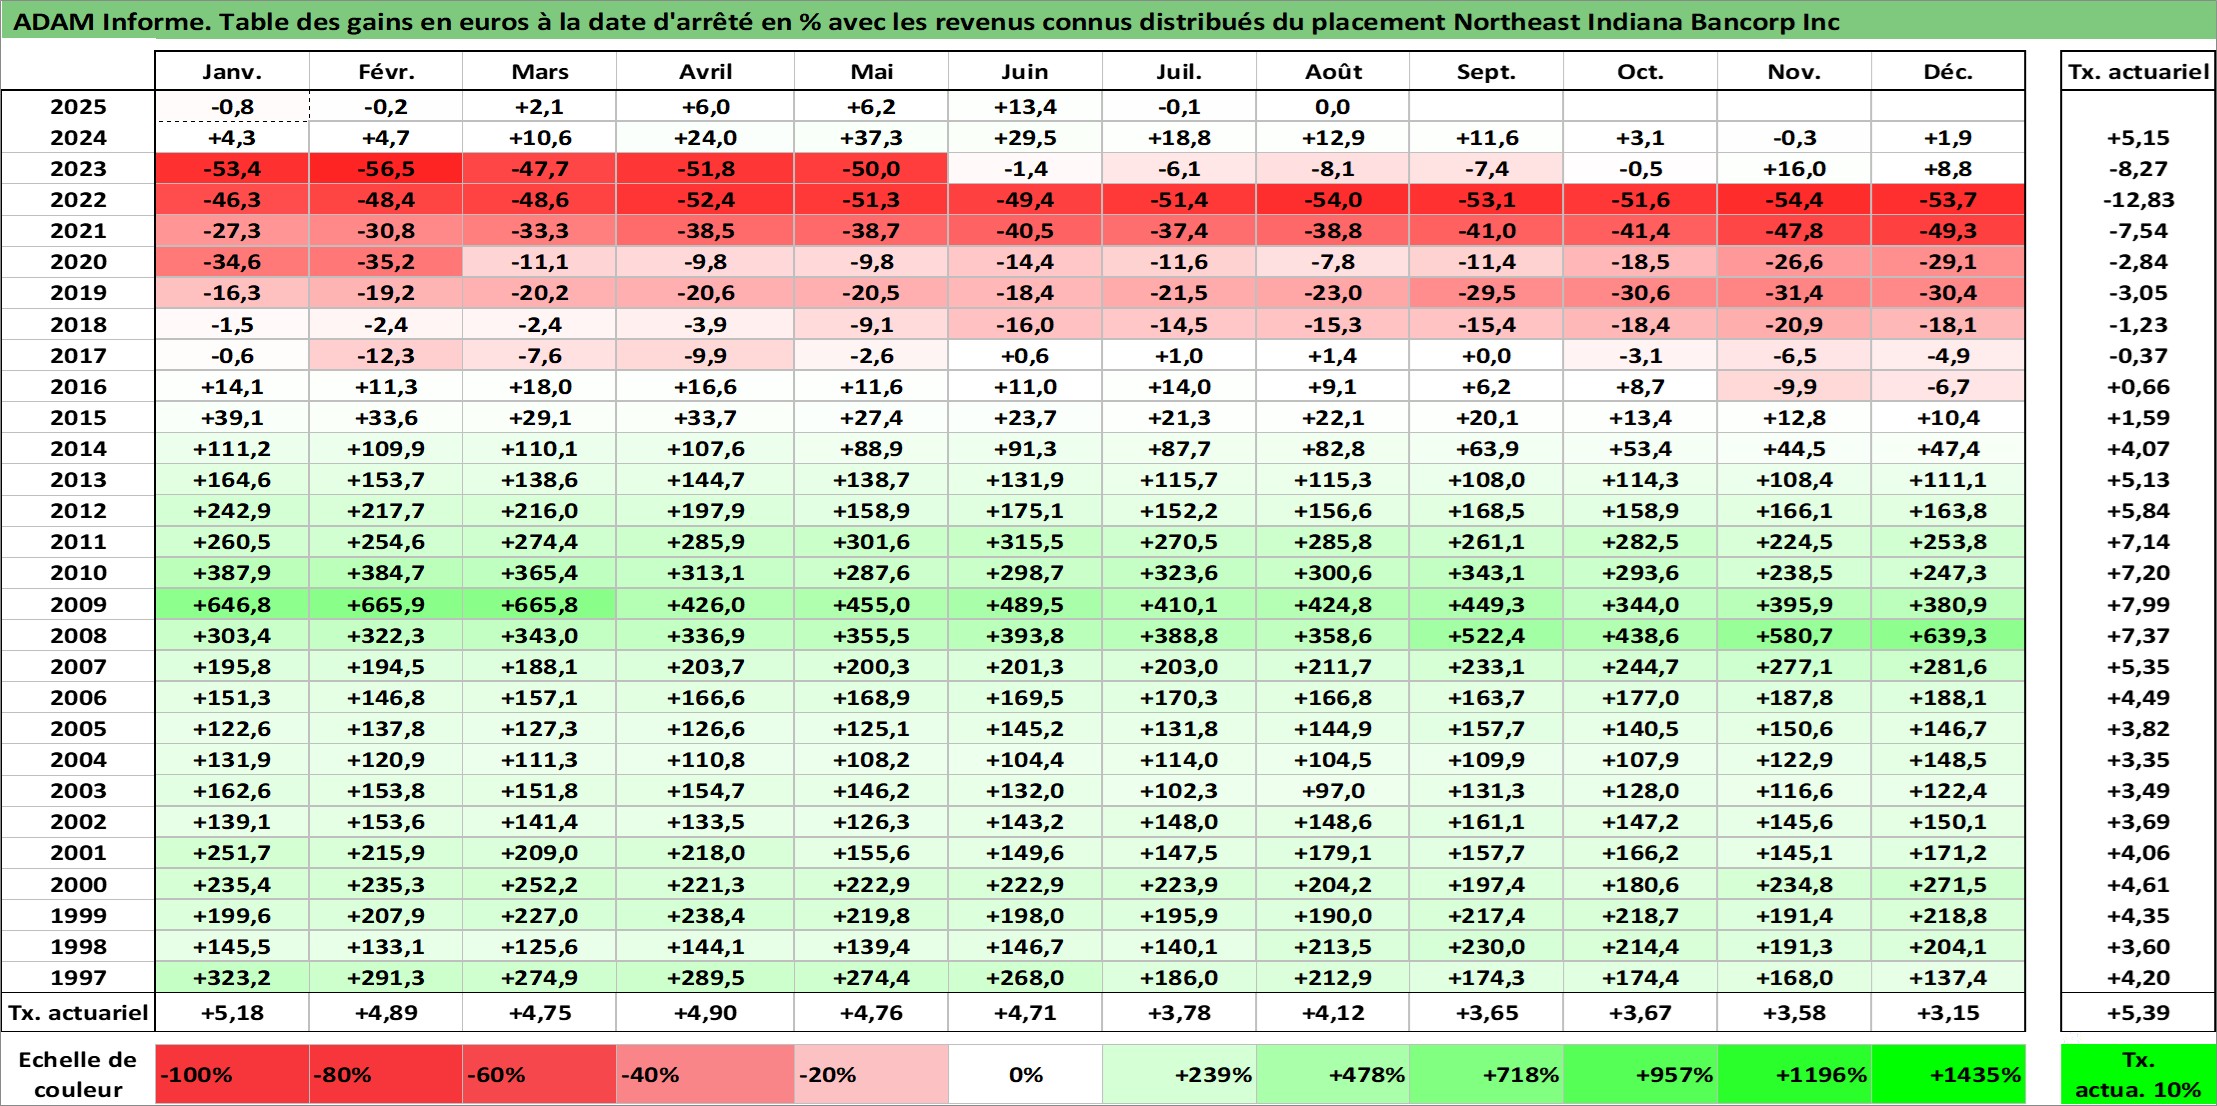Click the 'Août' column header
Viewport: 2217px width, 1106px height.
[1333, 71]
